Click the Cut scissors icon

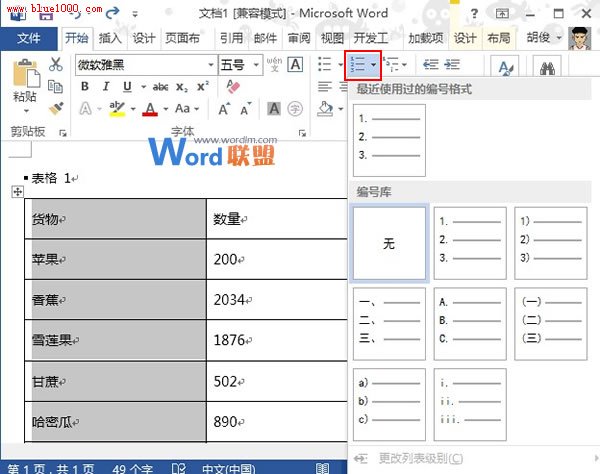57,64
